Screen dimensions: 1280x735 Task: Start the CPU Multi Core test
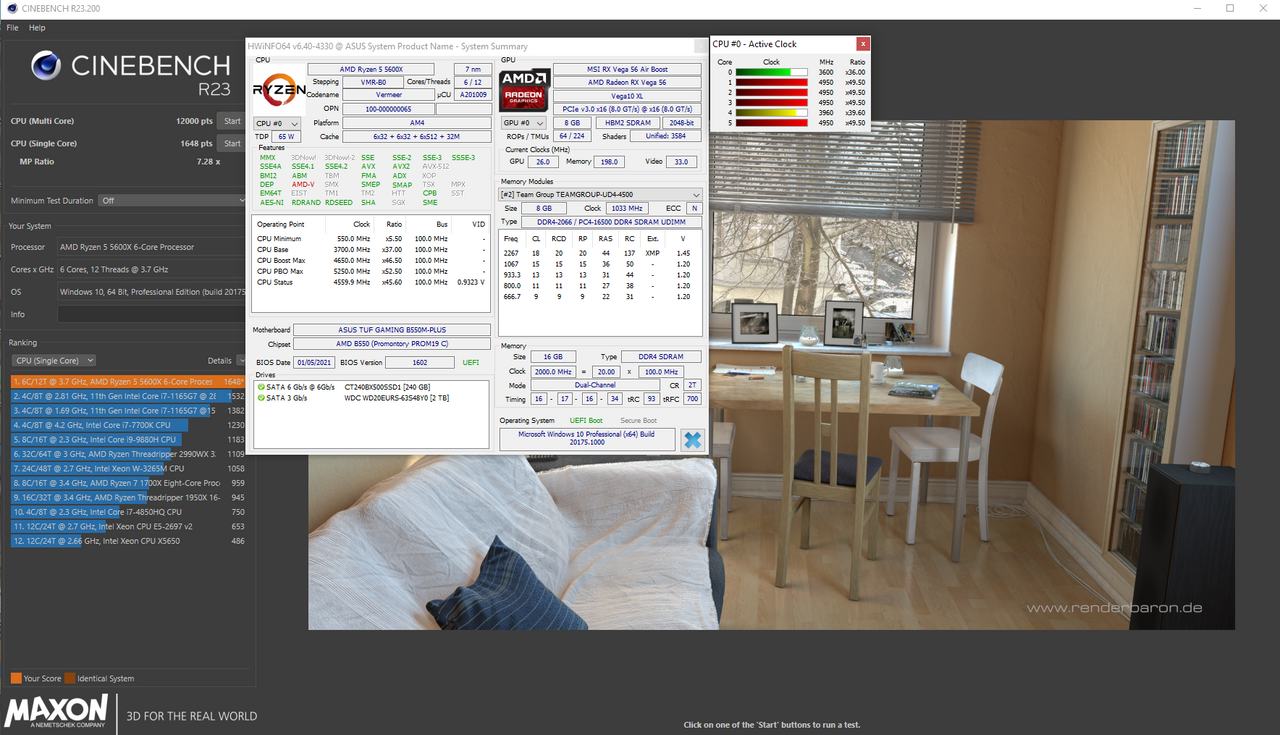pyautogui.click(x=232, y=121)
